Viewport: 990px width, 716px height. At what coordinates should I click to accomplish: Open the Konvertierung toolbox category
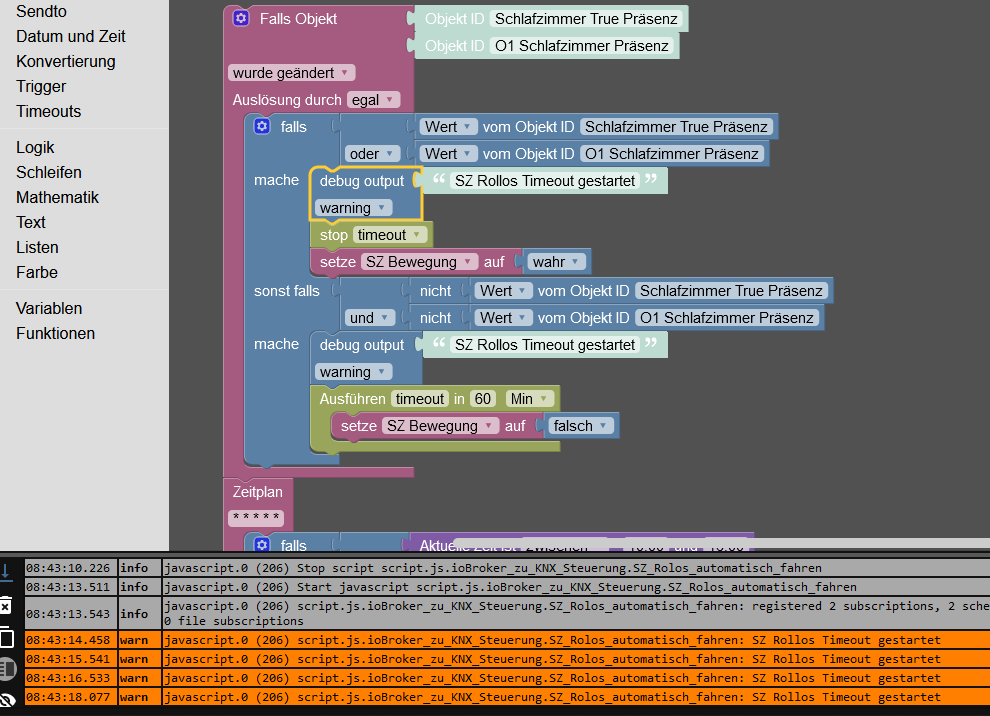pos(66,61)
